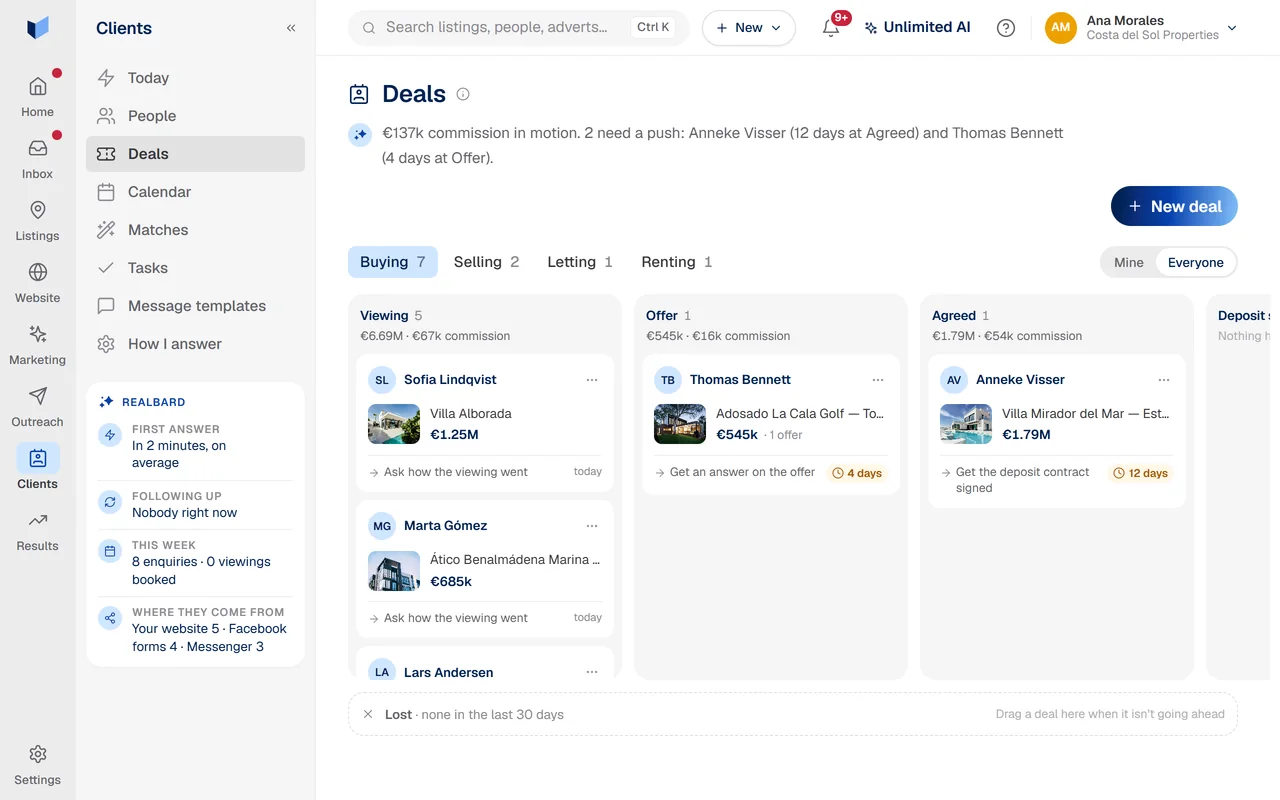Open the more menu on Sofia Lindqvist's card
This screenshot has height=800, width=1280.
[x=592, y=380]
